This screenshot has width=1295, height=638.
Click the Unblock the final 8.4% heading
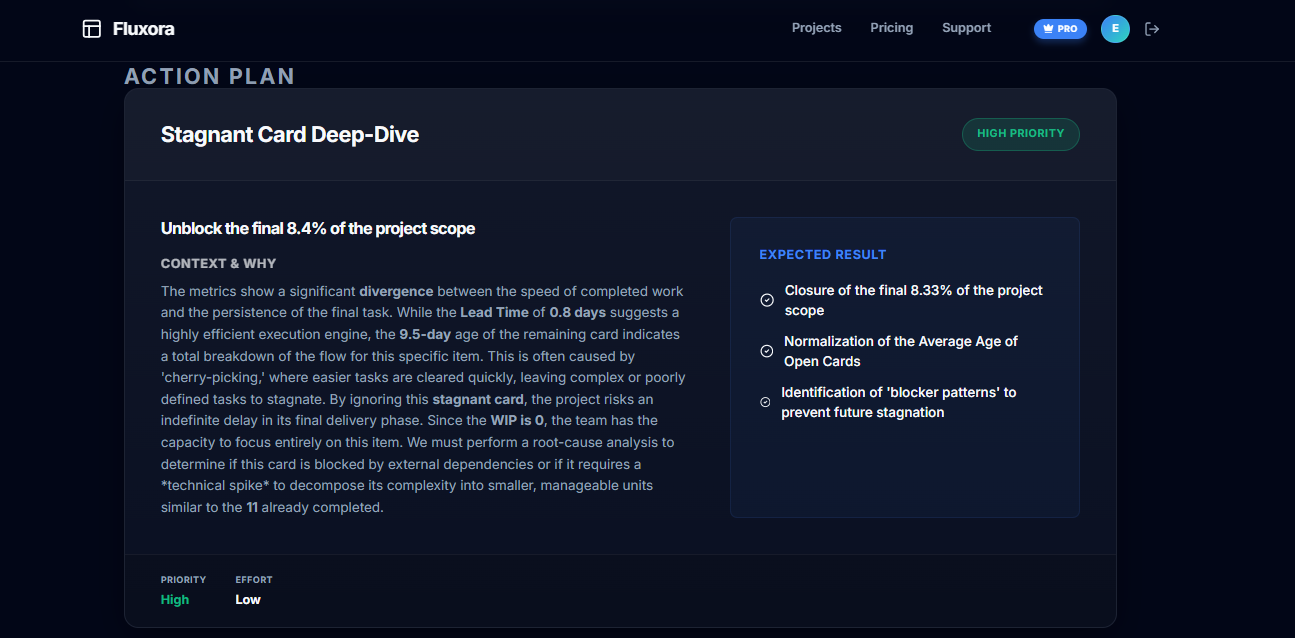point(318,229)
